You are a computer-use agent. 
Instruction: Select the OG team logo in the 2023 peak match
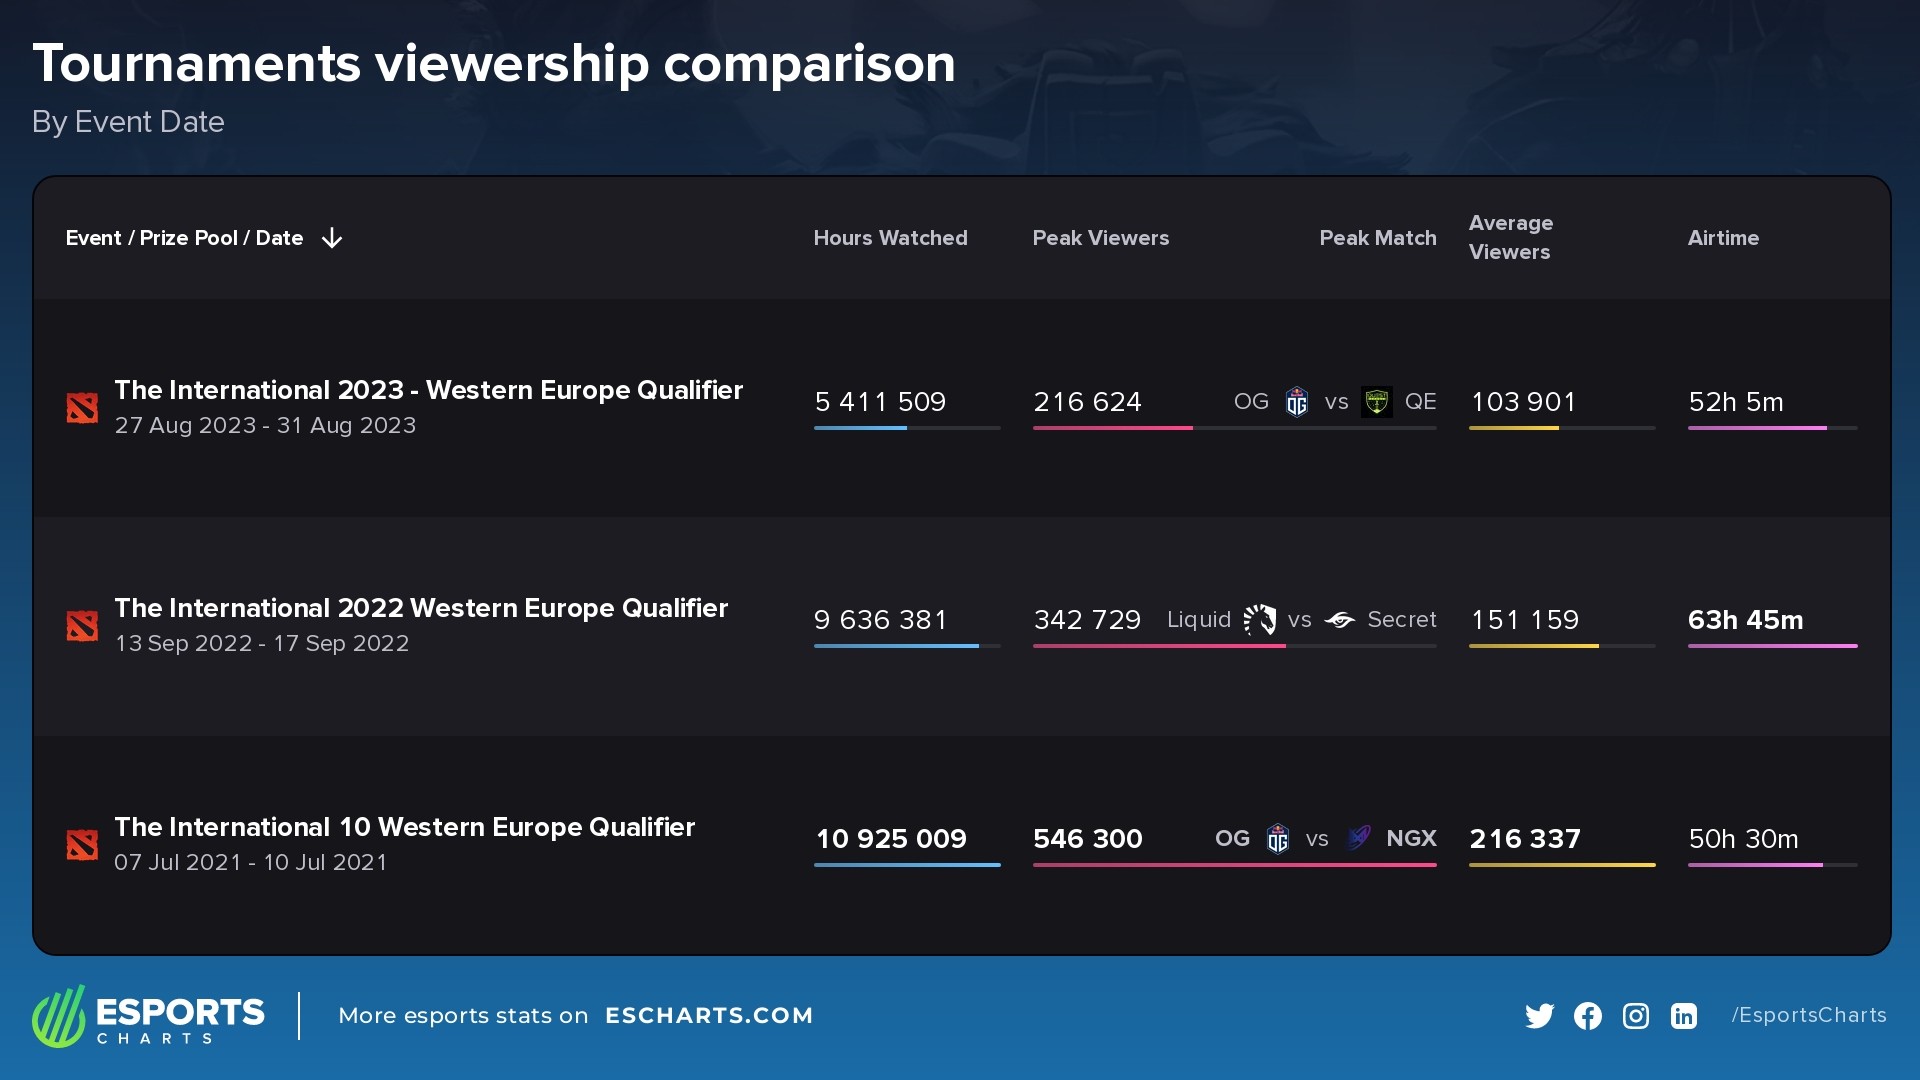[1297, 402]
